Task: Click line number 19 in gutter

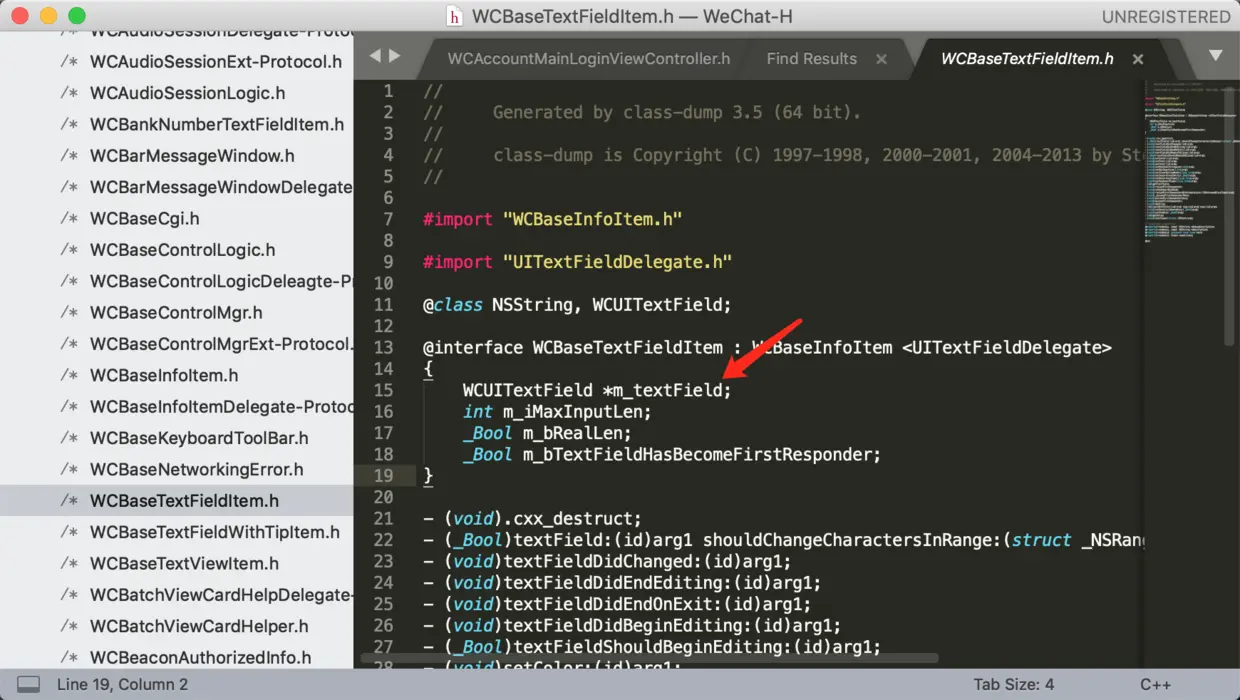Action: click(x=384, y=476)
